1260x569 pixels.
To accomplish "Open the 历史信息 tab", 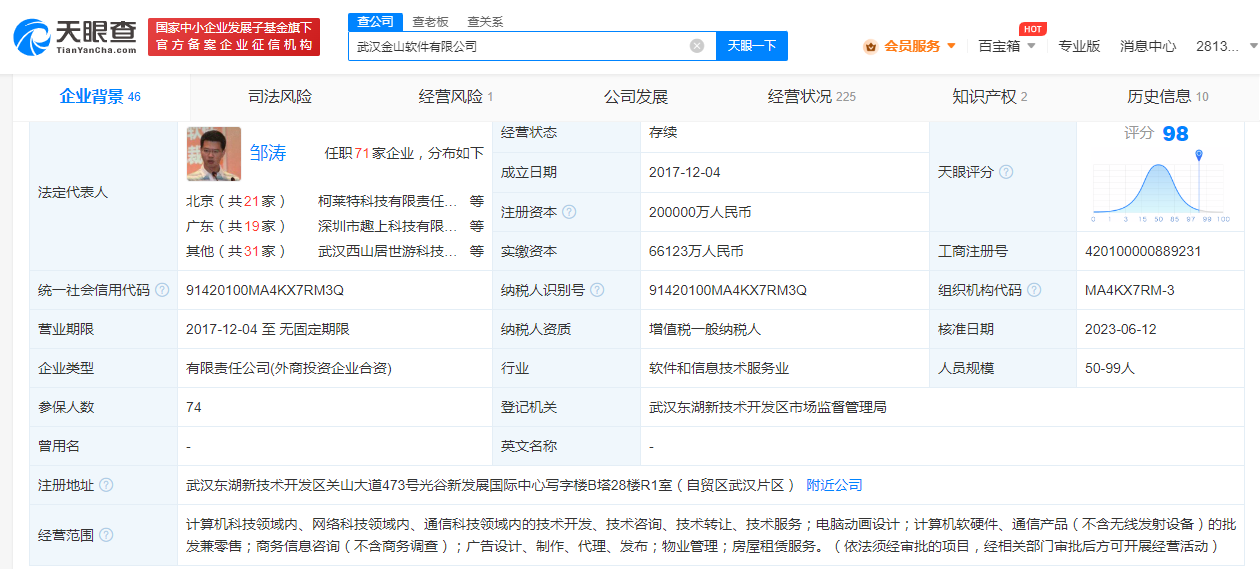I will pos(1168,97).
